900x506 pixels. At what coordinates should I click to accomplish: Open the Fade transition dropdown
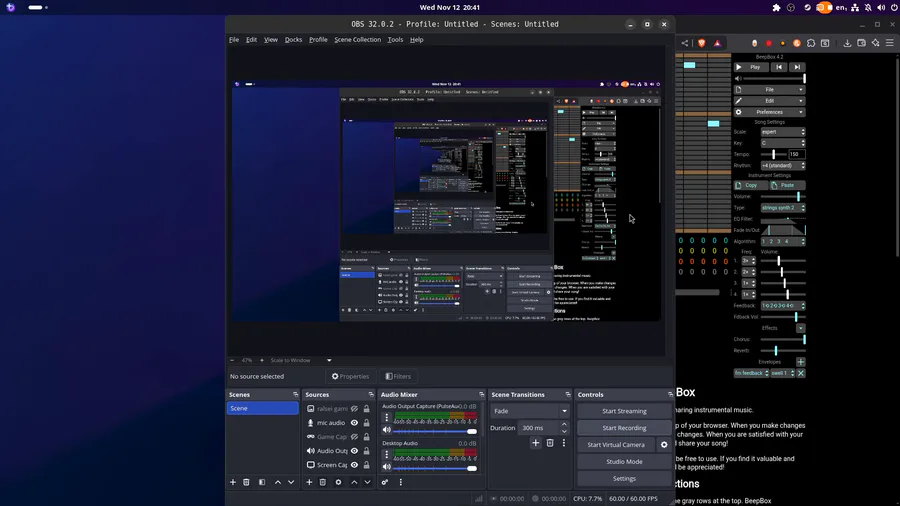tap(530, 411)
